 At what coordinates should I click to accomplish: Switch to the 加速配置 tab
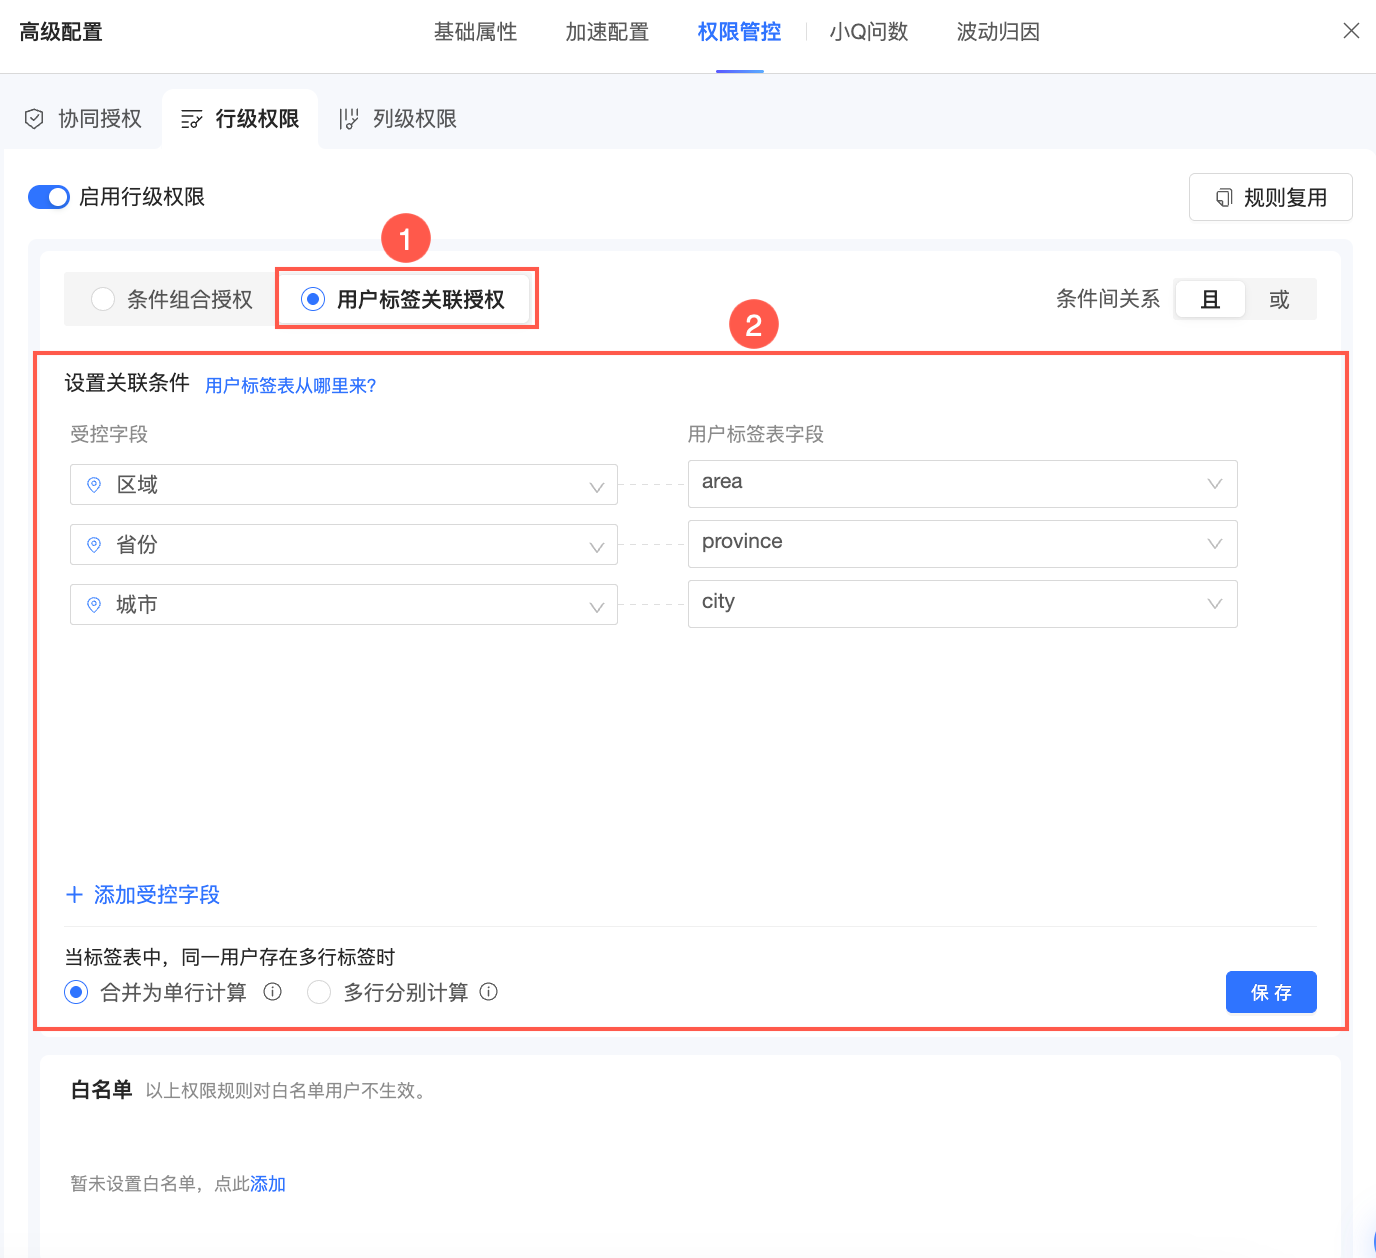coord(608,32)
